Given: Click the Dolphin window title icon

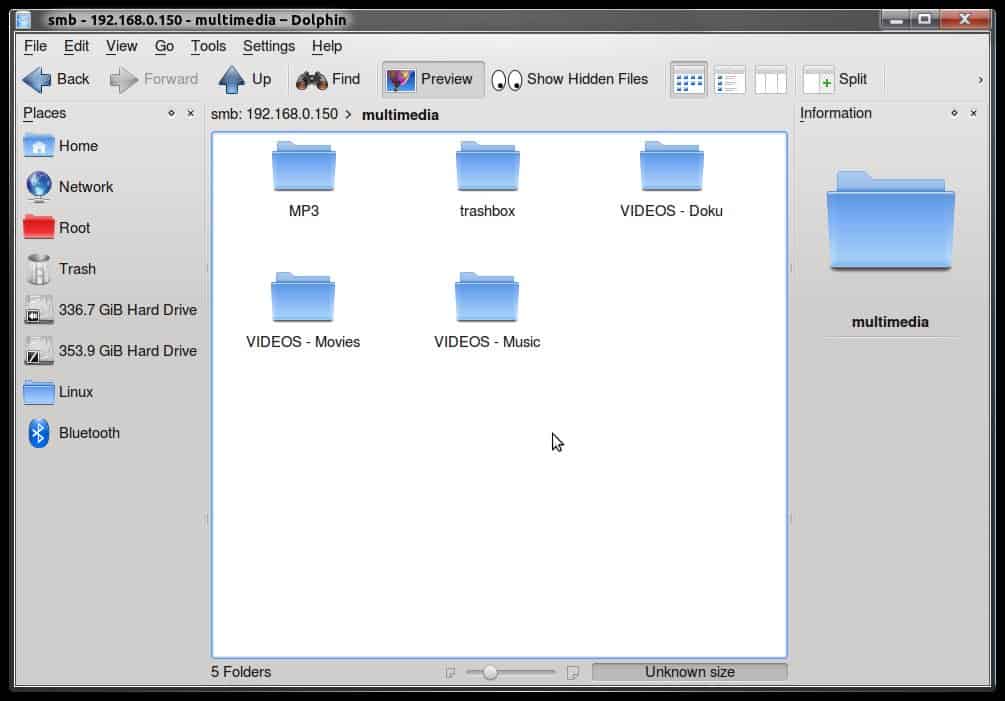Looking at the screenshot, I should tap(24, 20).
